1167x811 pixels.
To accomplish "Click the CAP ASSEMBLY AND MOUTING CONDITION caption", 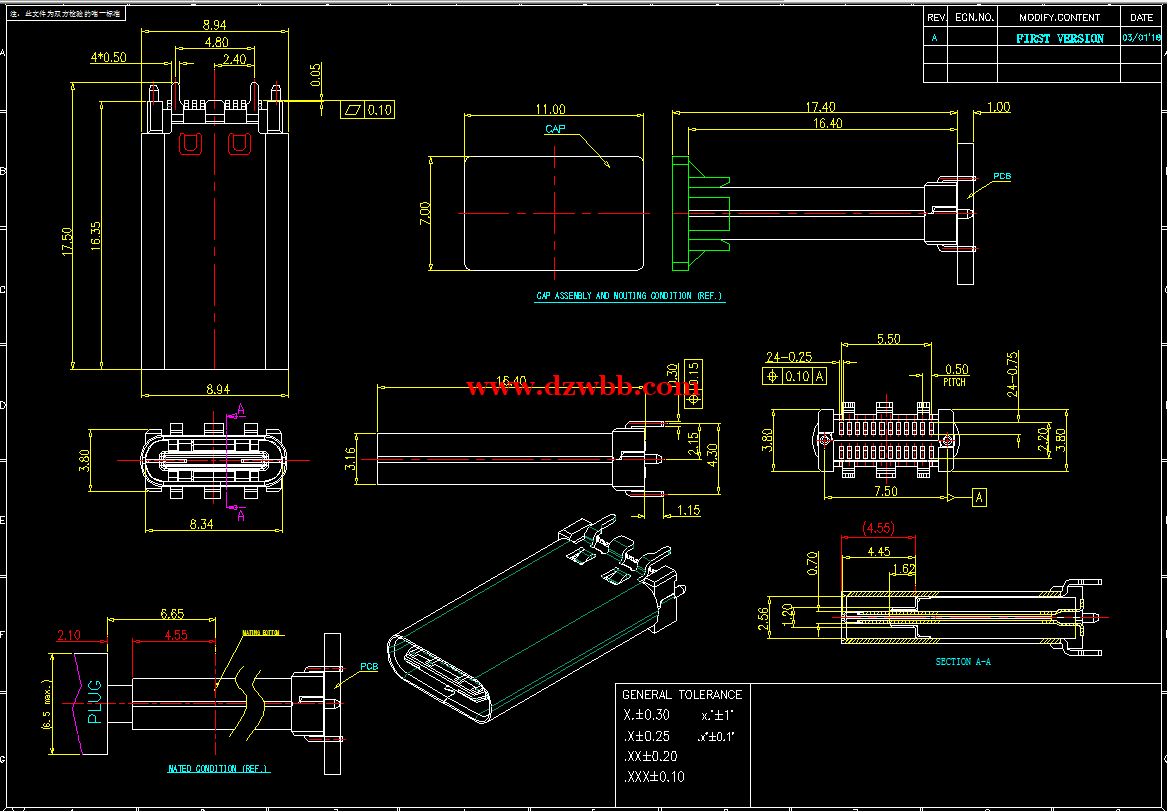I will coord(629,296).
